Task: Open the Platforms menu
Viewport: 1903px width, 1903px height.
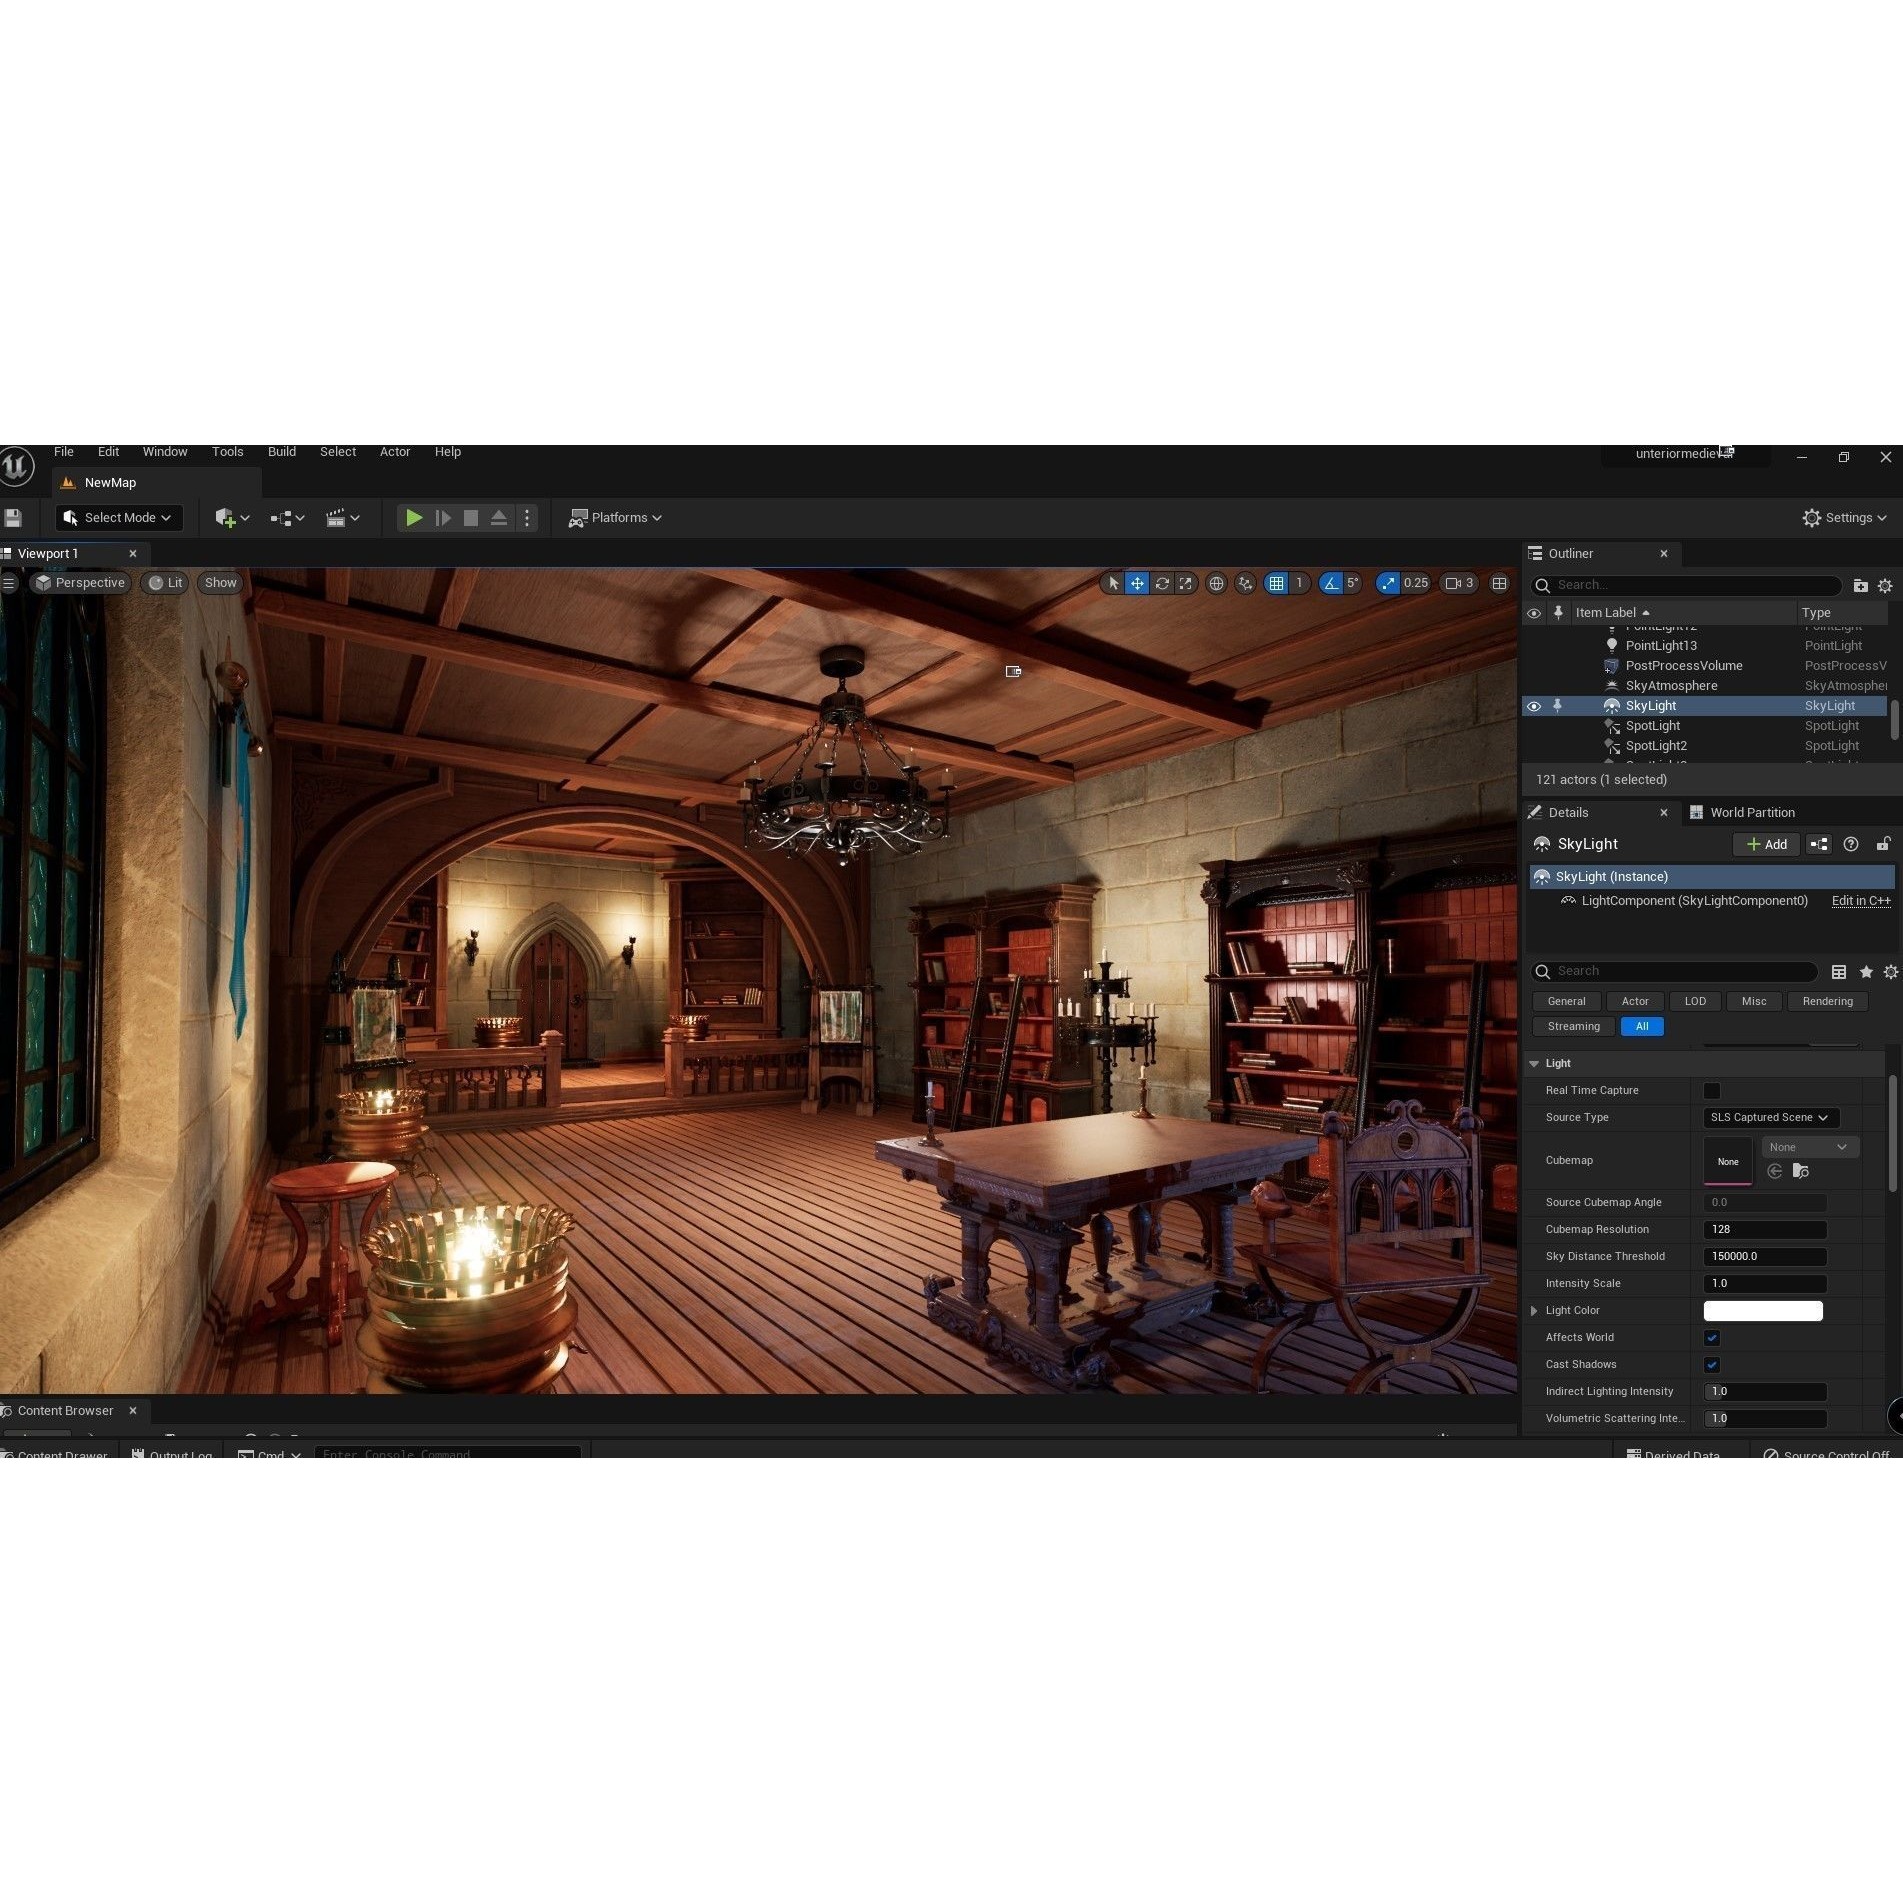Action: 615,517
